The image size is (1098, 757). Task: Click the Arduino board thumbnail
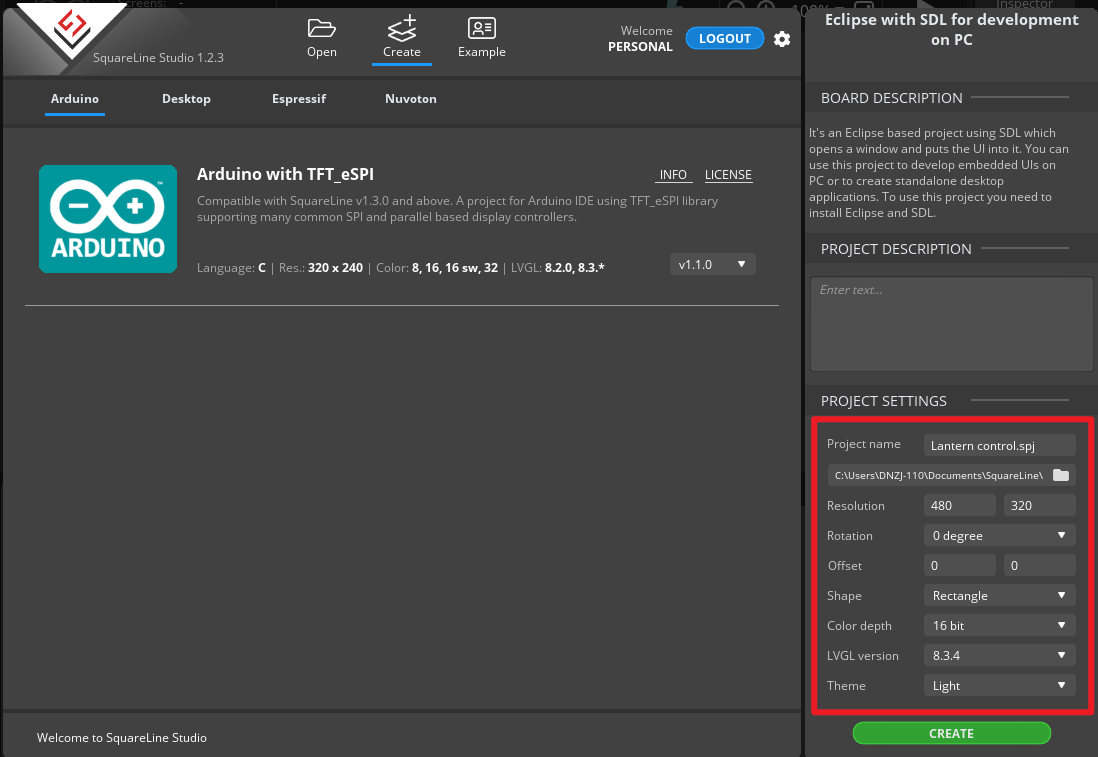(108, 219)
